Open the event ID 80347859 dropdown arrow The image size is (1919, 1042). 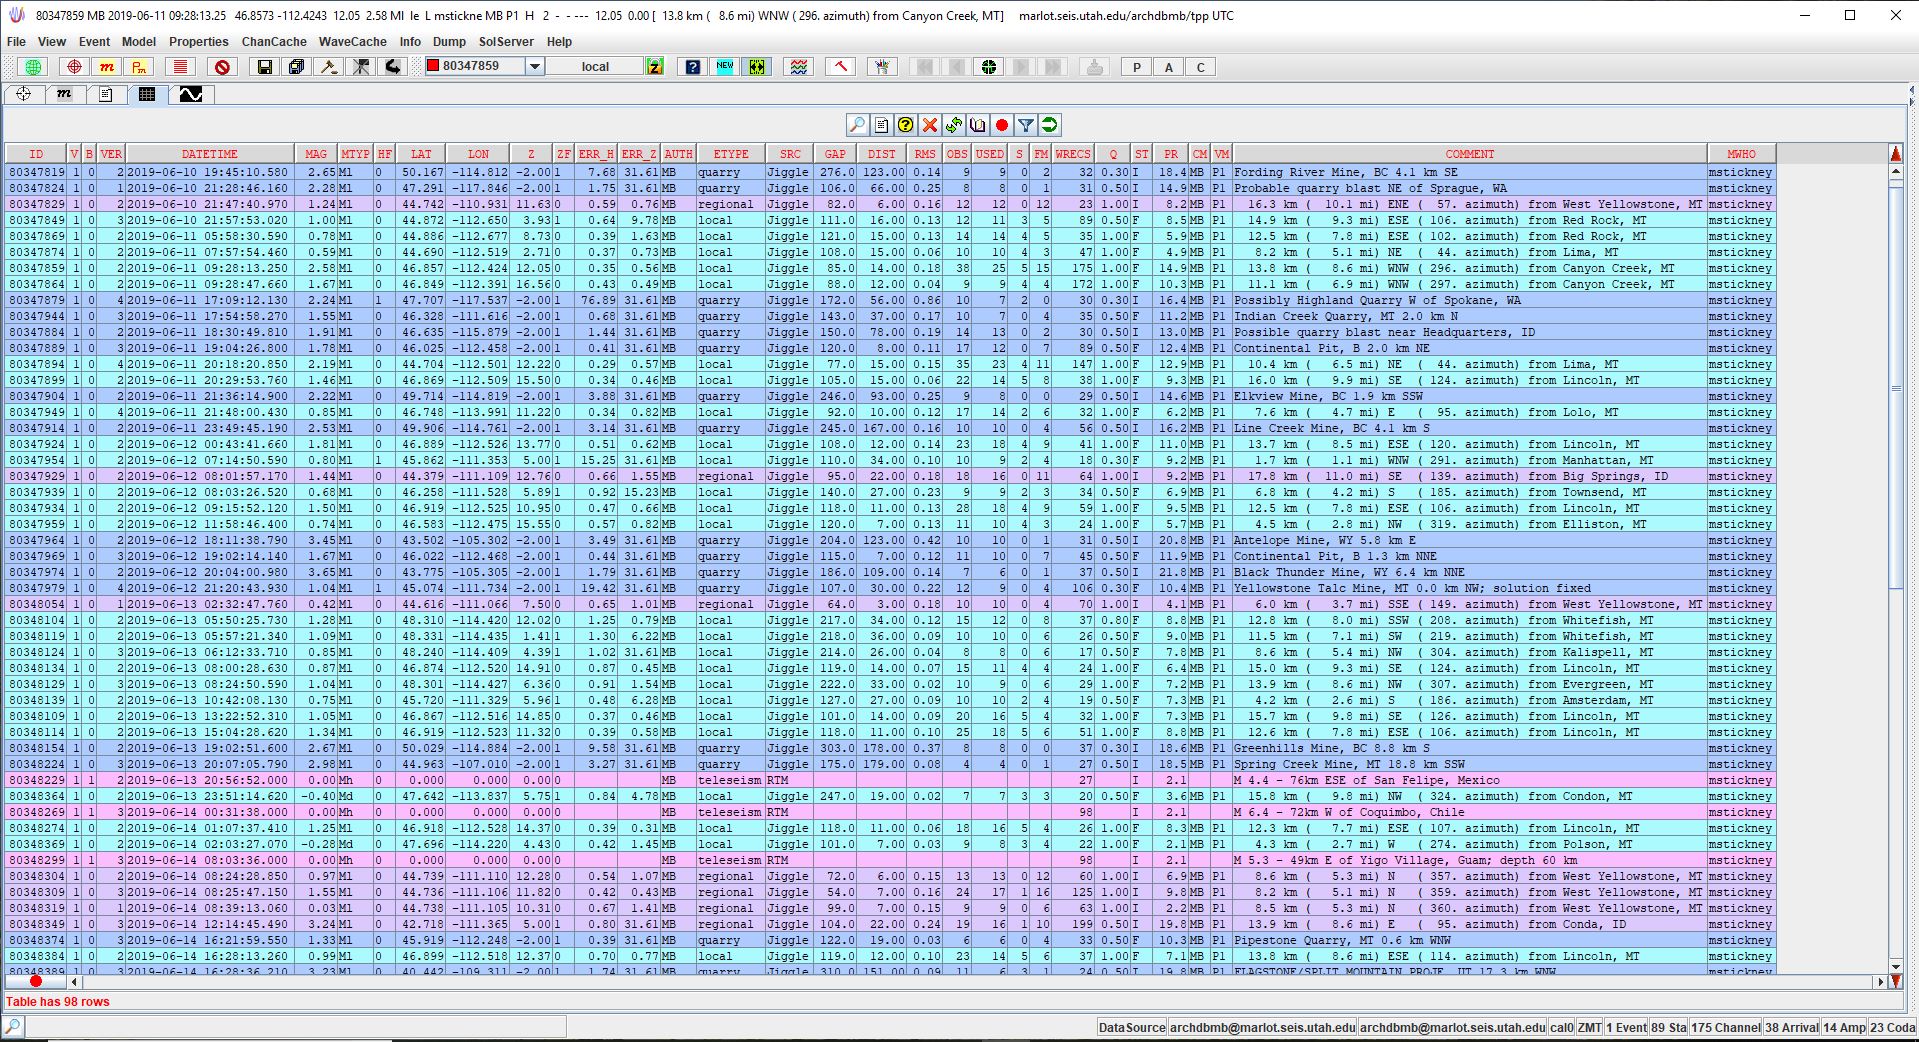click(x=535, y=67)
